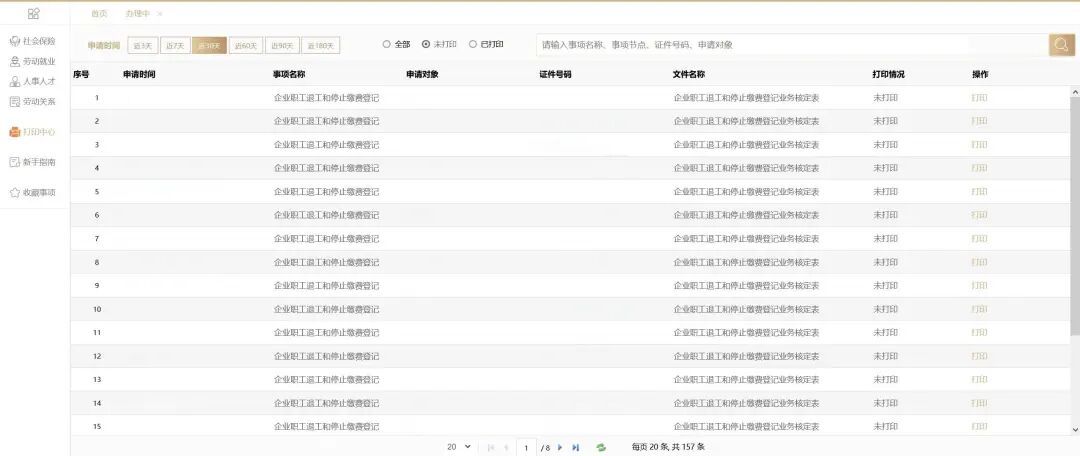Jump to last page arrow
Image resolution: width=1080 pixels, height=456 pixels.
576,447
